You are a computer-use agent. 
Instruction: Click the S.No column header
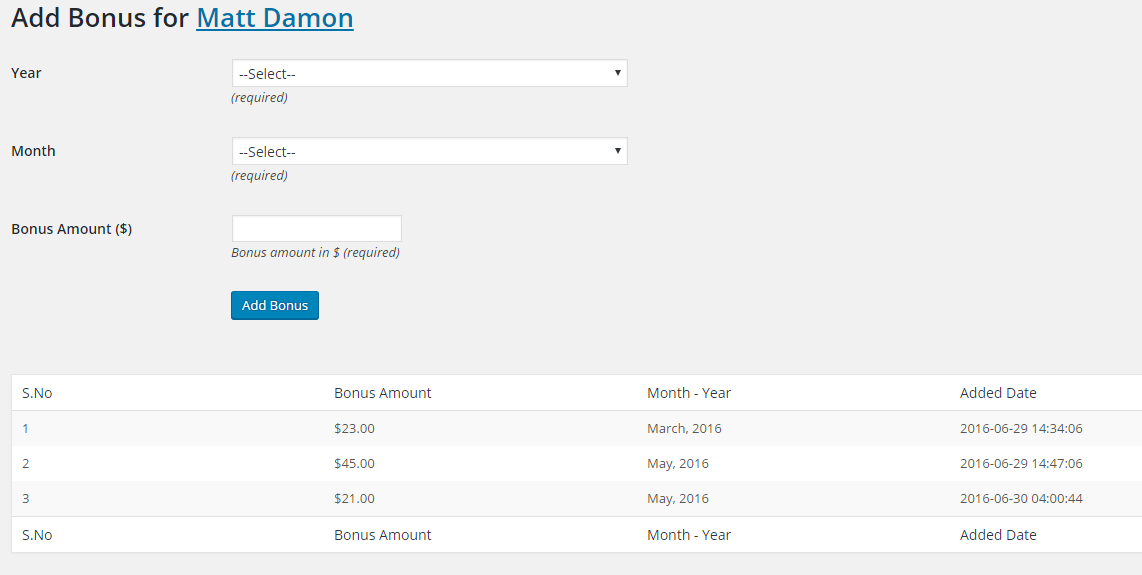coord(37,393)
